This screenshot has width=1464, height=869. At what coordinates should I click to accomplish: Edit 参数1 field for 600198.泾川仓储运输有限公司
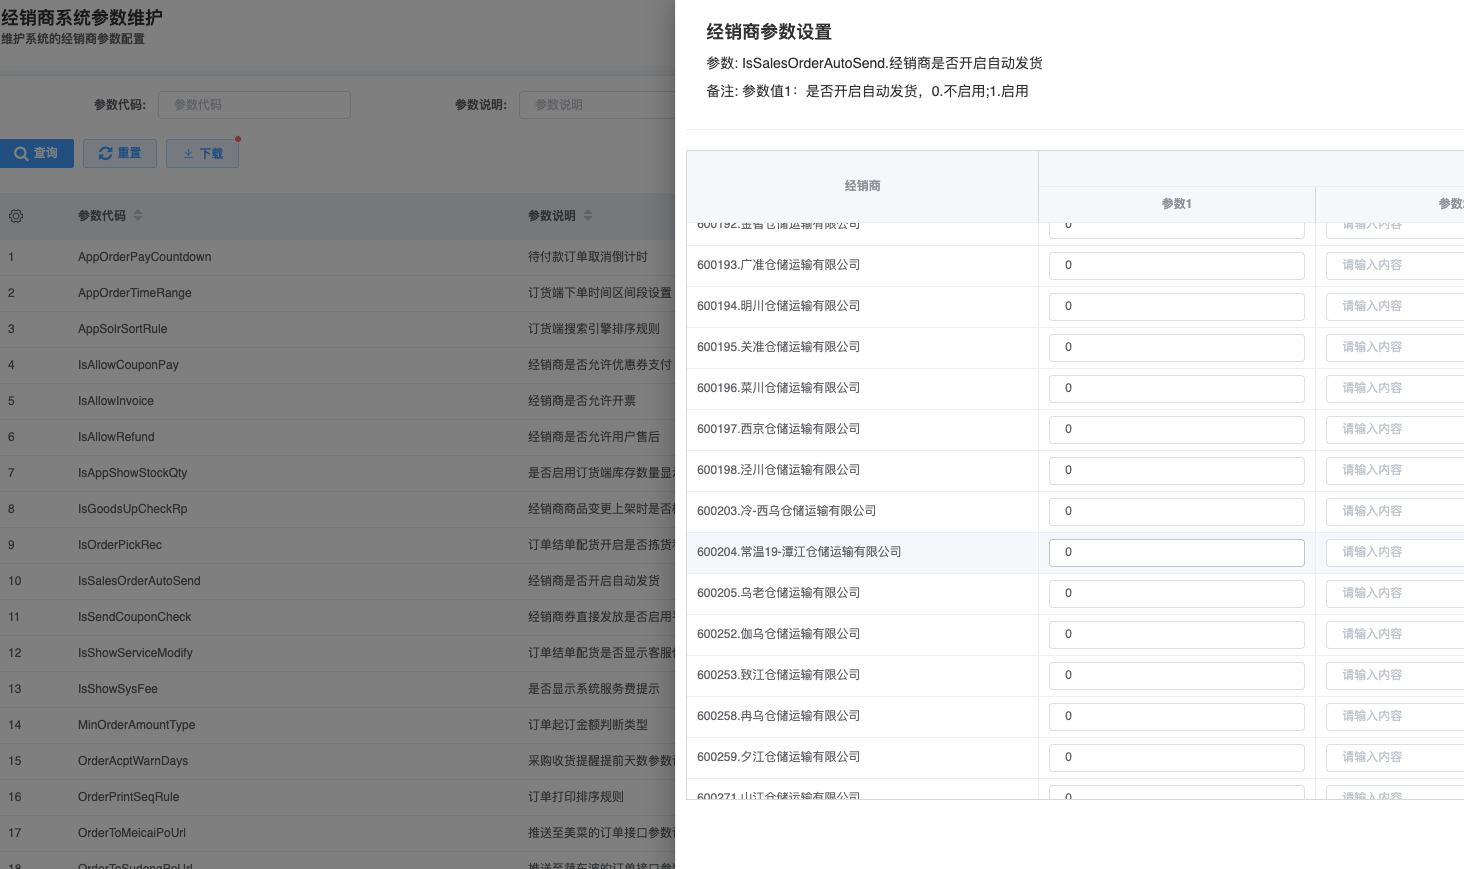(1176, 471)
